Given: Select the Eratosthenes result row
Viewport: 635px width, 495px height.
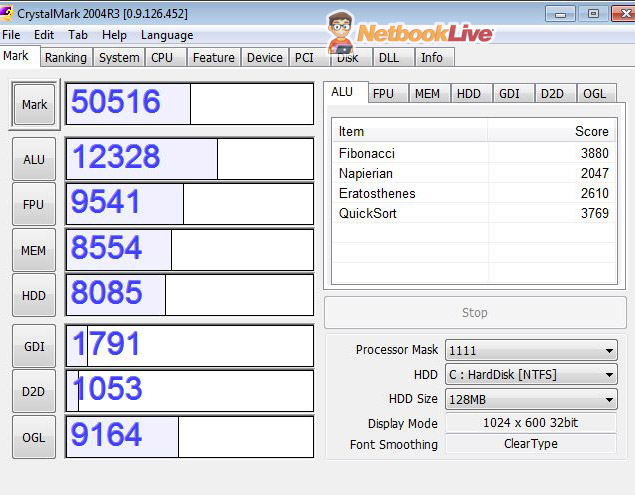Looking at the screenshot, I should point(474,193).
